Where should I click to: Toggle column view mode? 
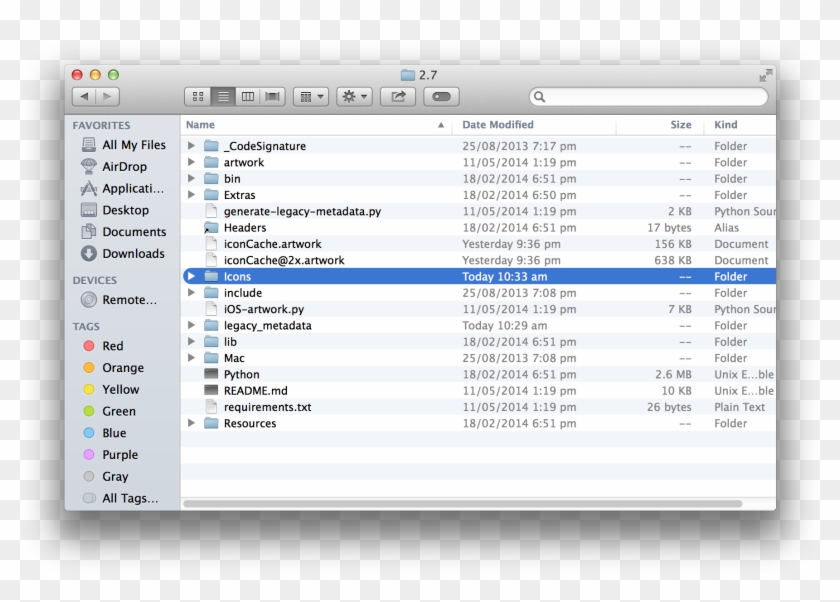[247, 96]
